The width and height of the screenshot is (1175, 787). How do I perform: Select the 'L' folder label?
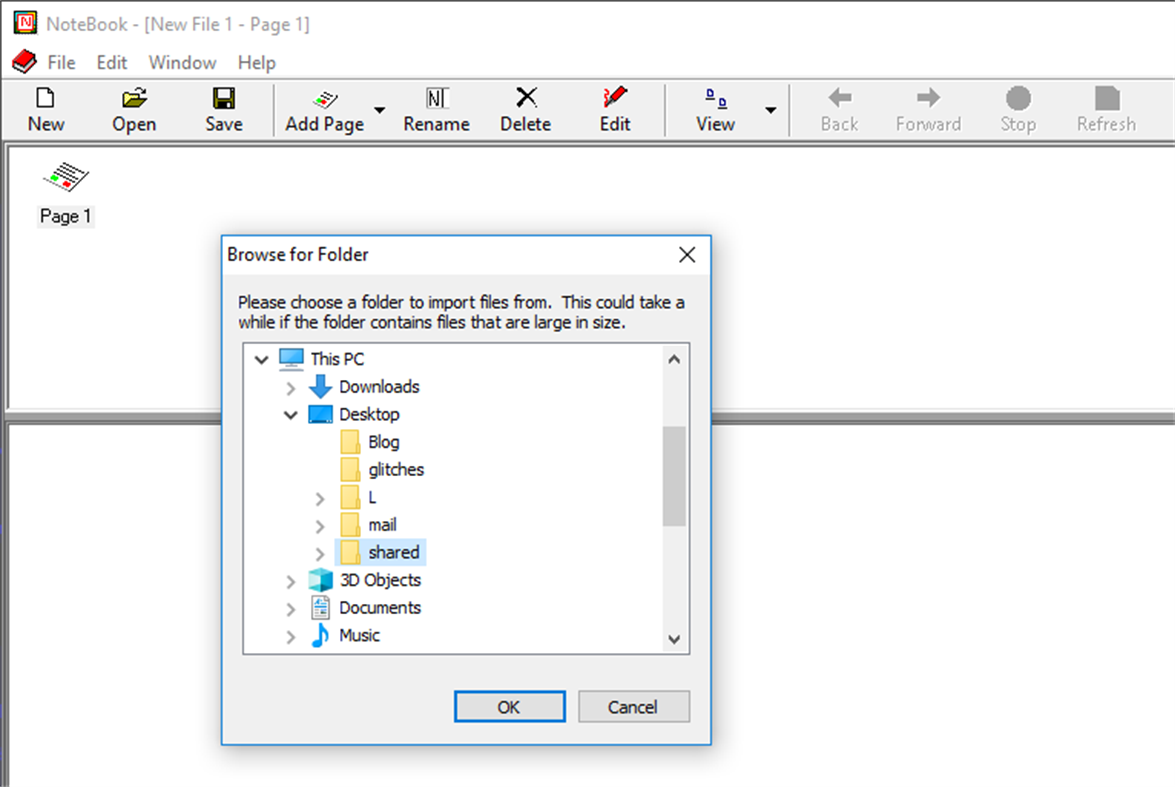point(372,498)
